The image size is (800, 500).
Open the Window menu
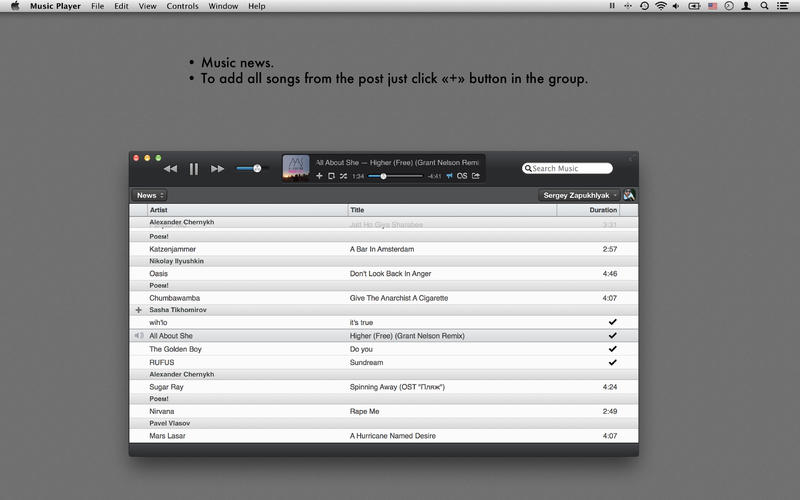tap(223, 6)
